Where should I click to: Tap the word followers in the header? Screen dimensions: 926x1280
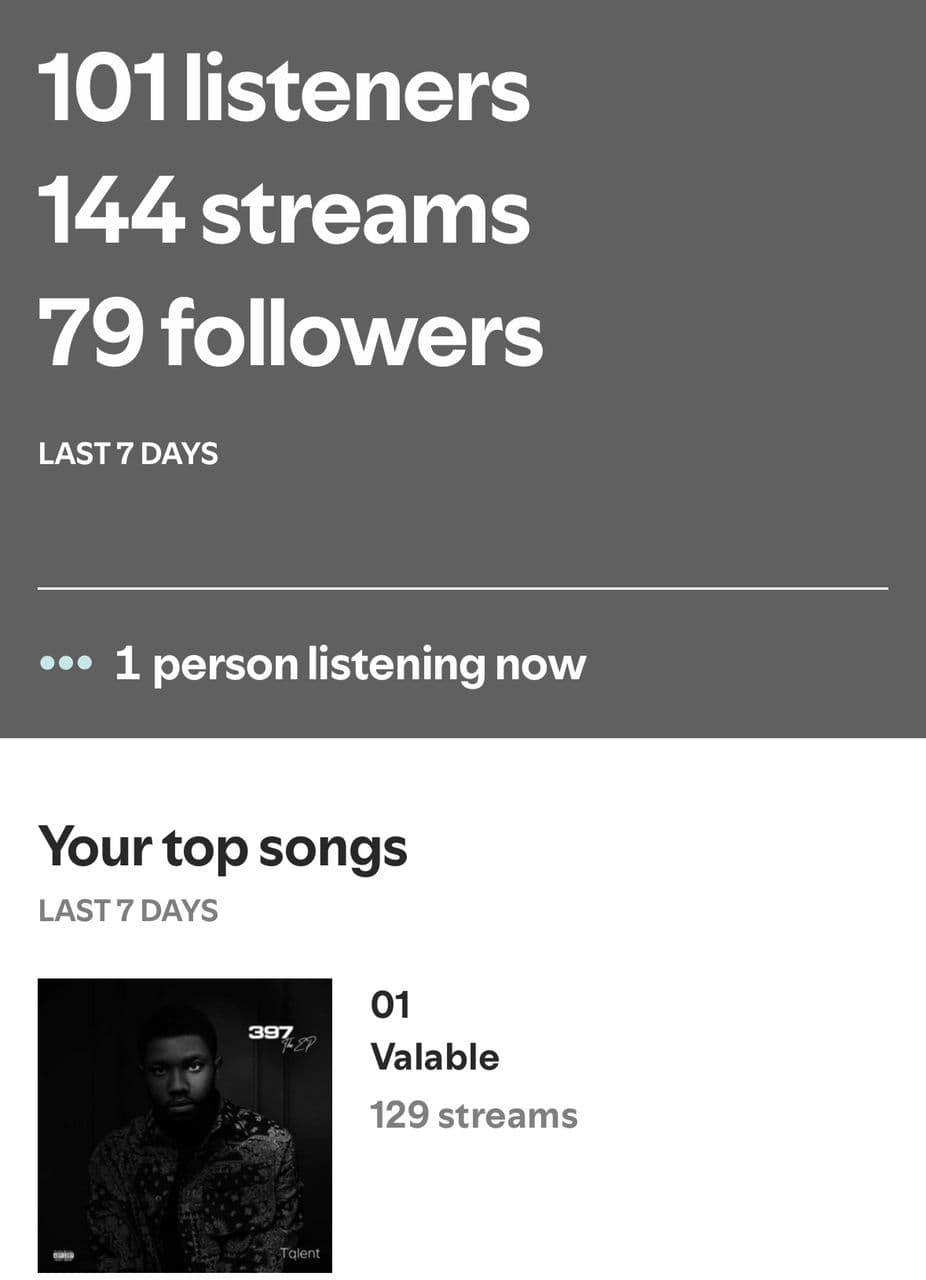[x=352, y=332]
